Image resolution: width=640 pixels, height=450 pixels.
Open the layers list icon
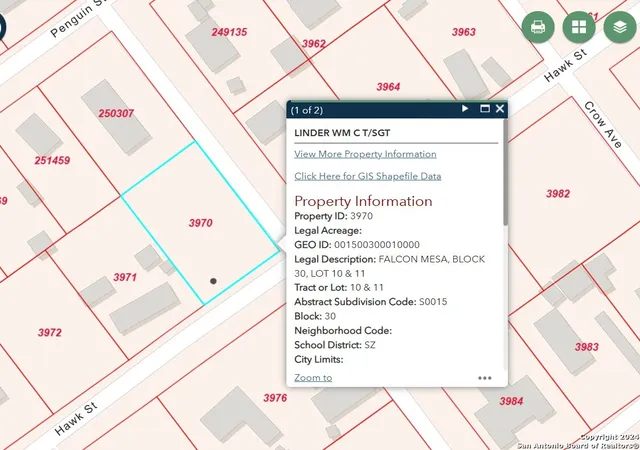620,27
